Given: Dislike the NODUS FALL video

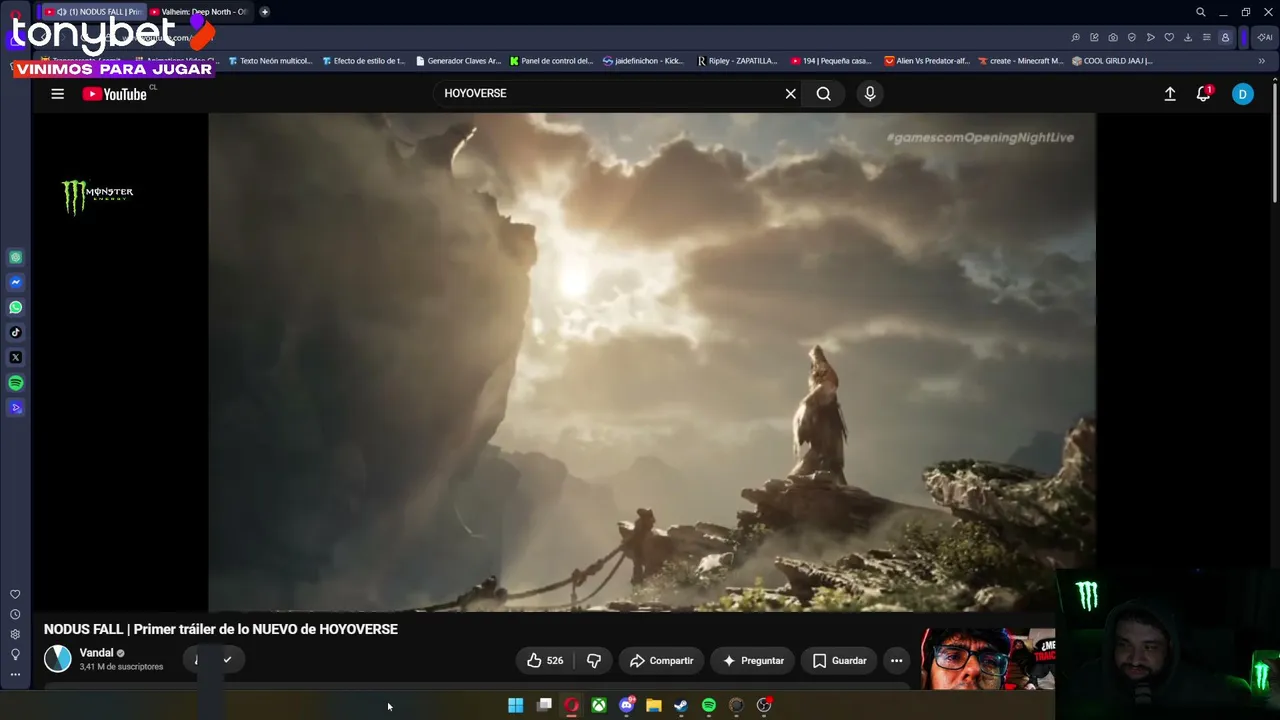Looking at the screenshot, I should click(x=594, y=661).
